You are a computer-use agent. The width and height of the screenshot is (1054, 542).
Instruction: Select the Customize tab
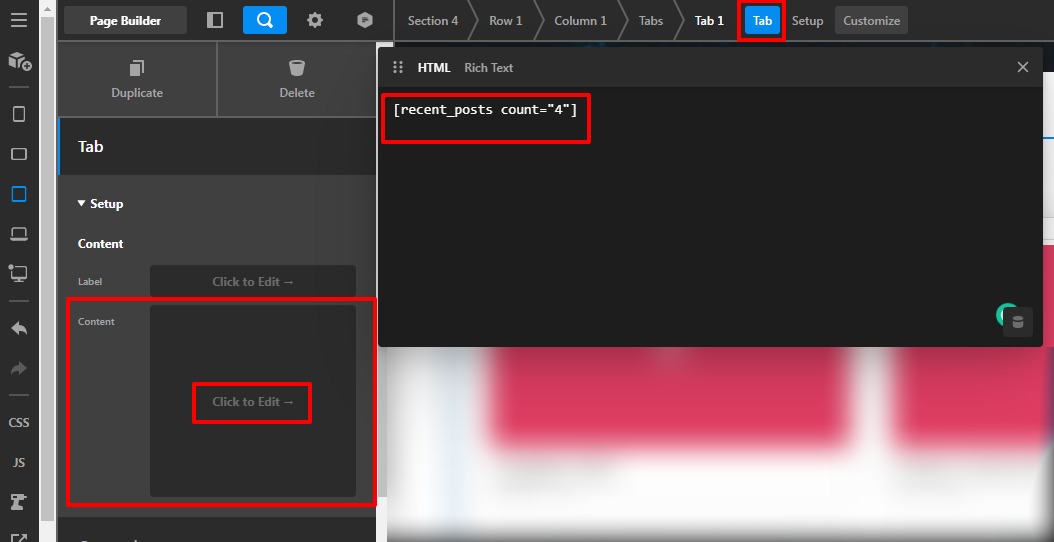(x=871, y=21)
